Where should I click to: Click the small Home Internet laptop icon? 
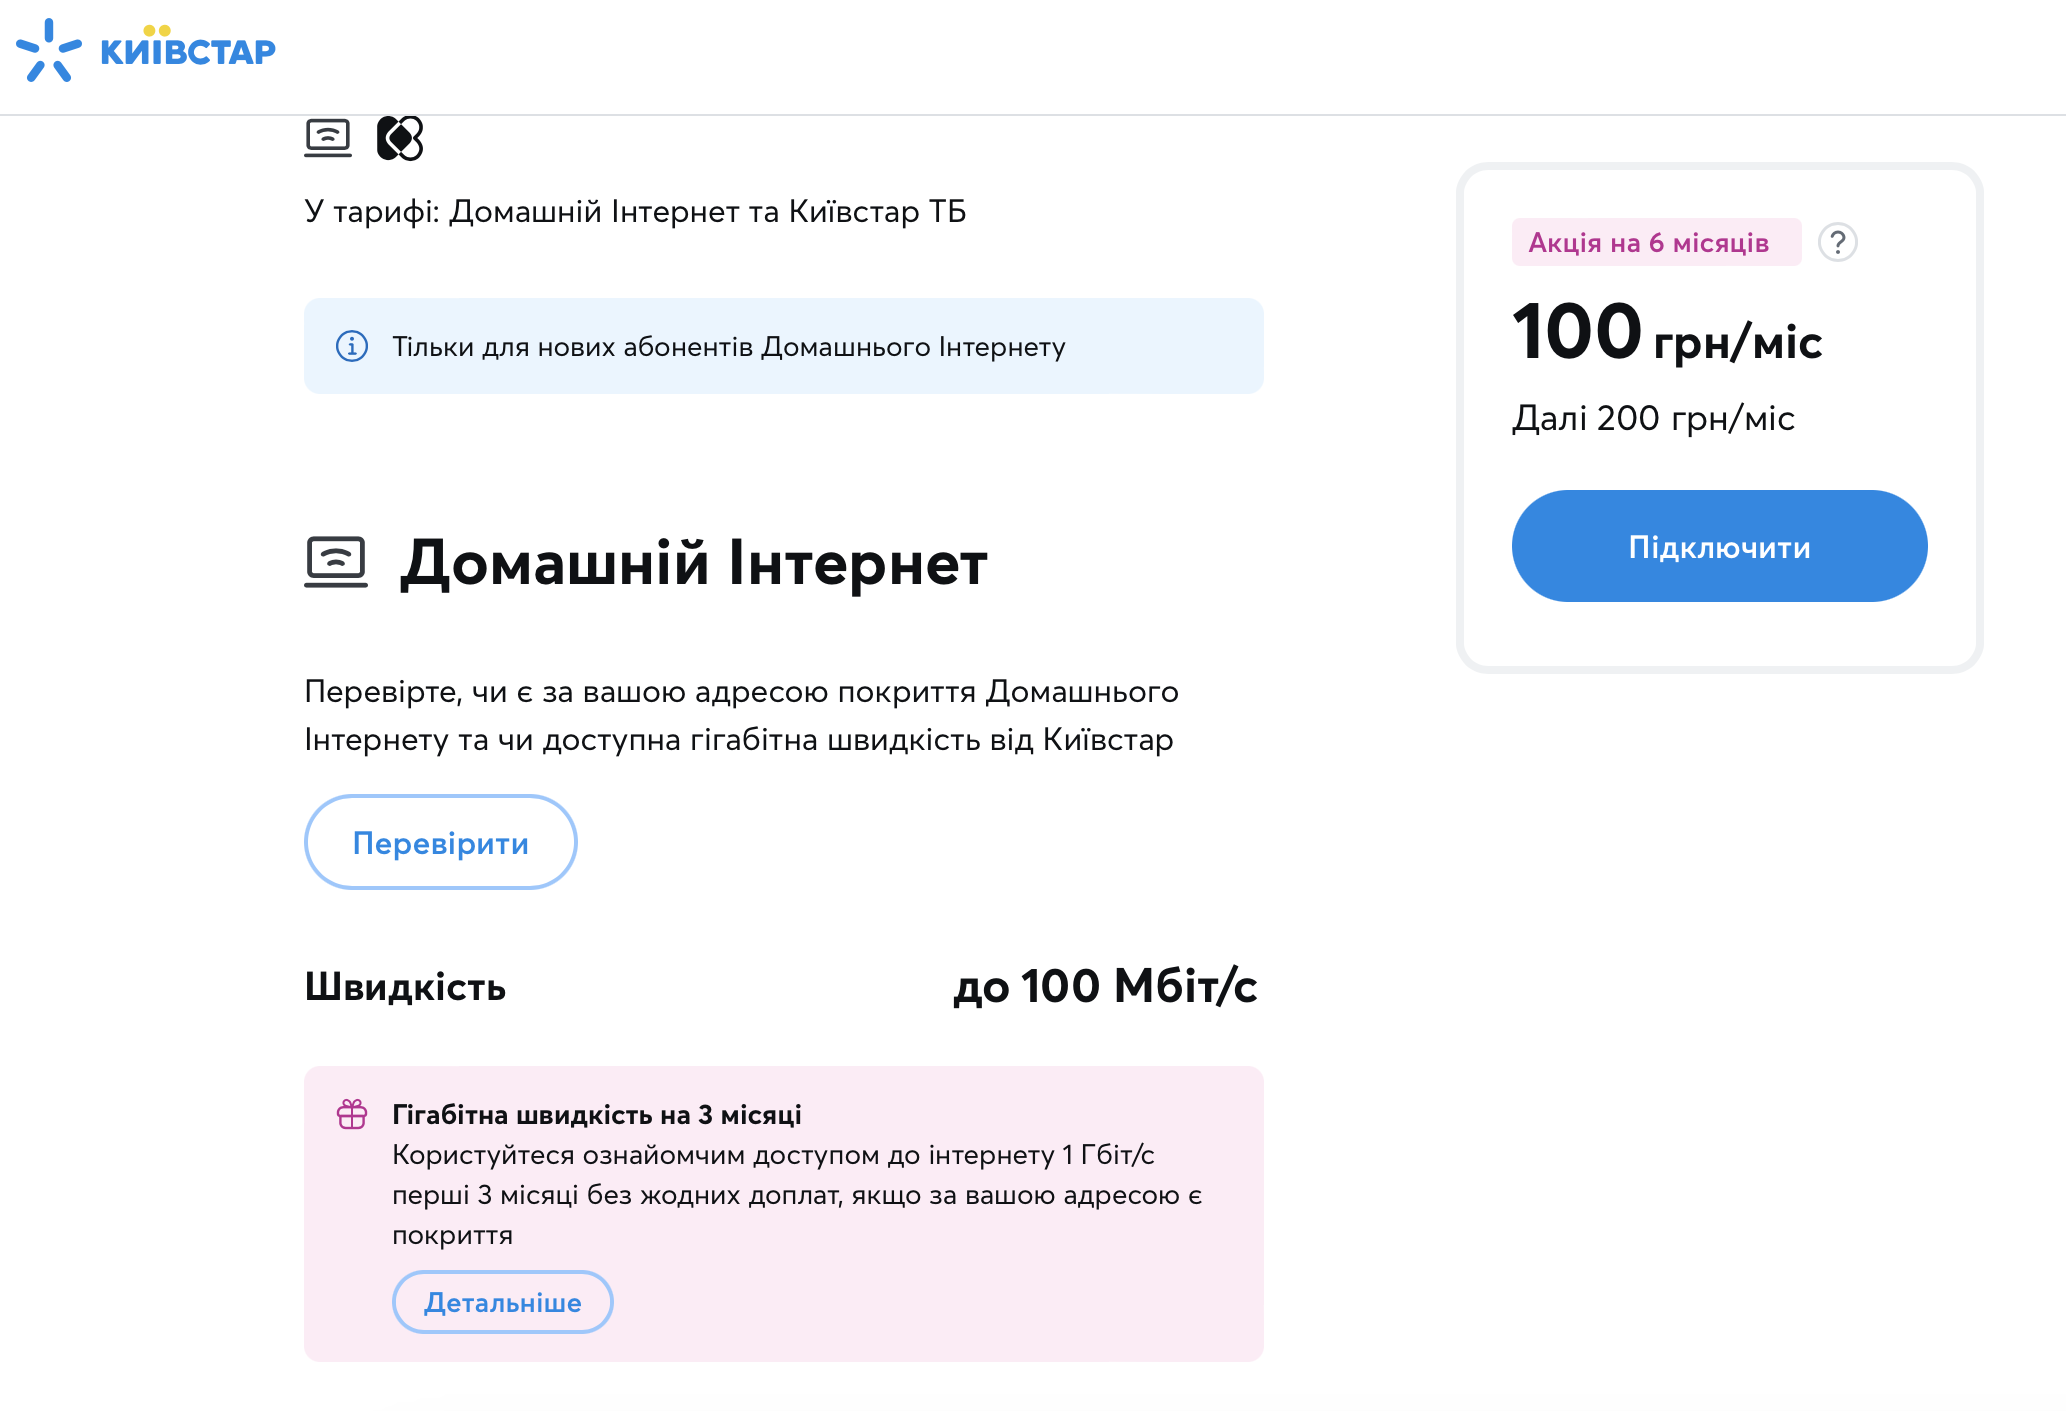tap(328, 138)
